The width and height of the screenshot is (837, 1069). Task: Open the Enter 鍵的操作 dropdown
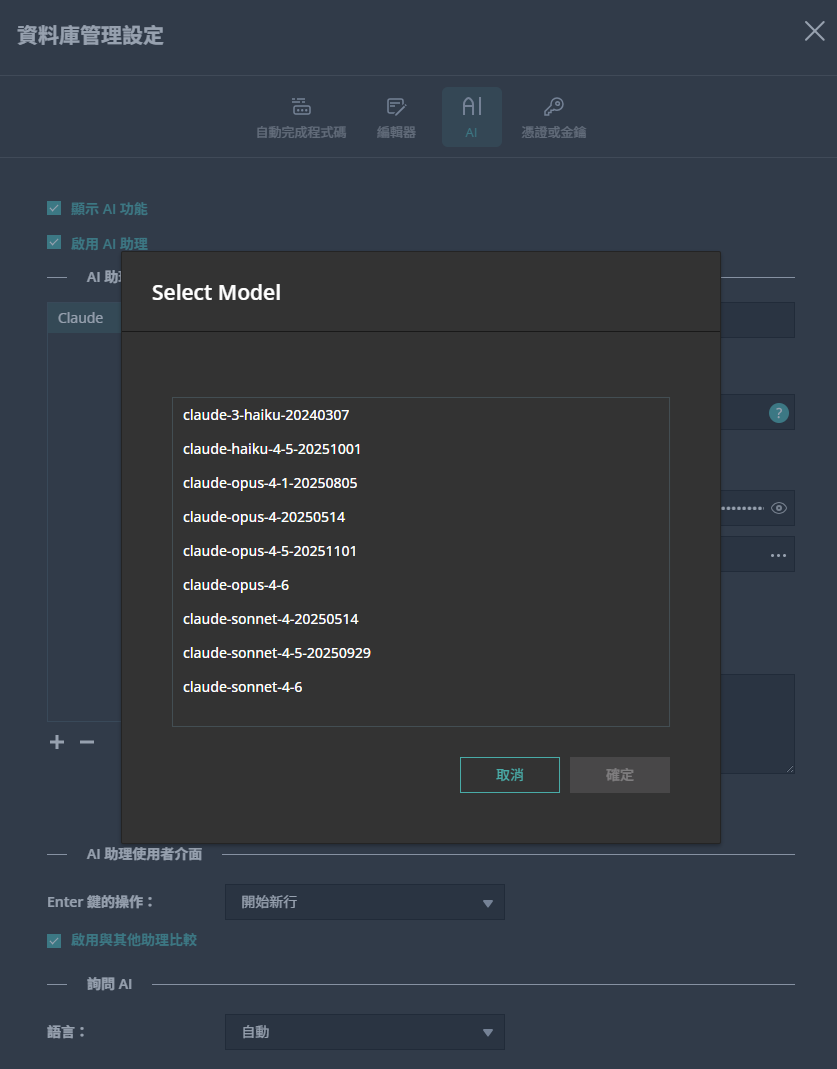tap(364, 901)
